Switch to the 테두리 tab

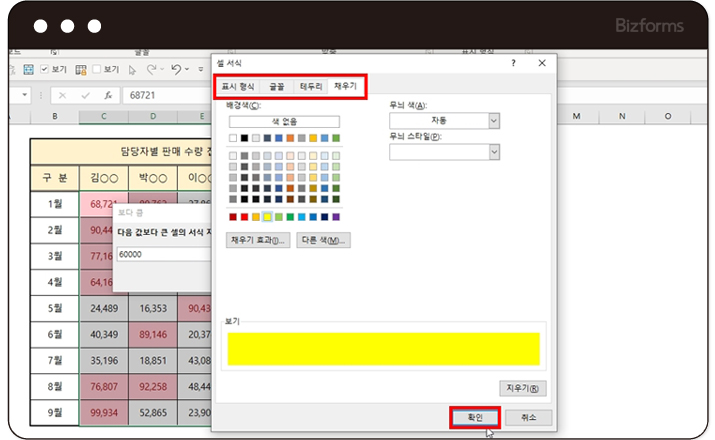pos(311,88)
